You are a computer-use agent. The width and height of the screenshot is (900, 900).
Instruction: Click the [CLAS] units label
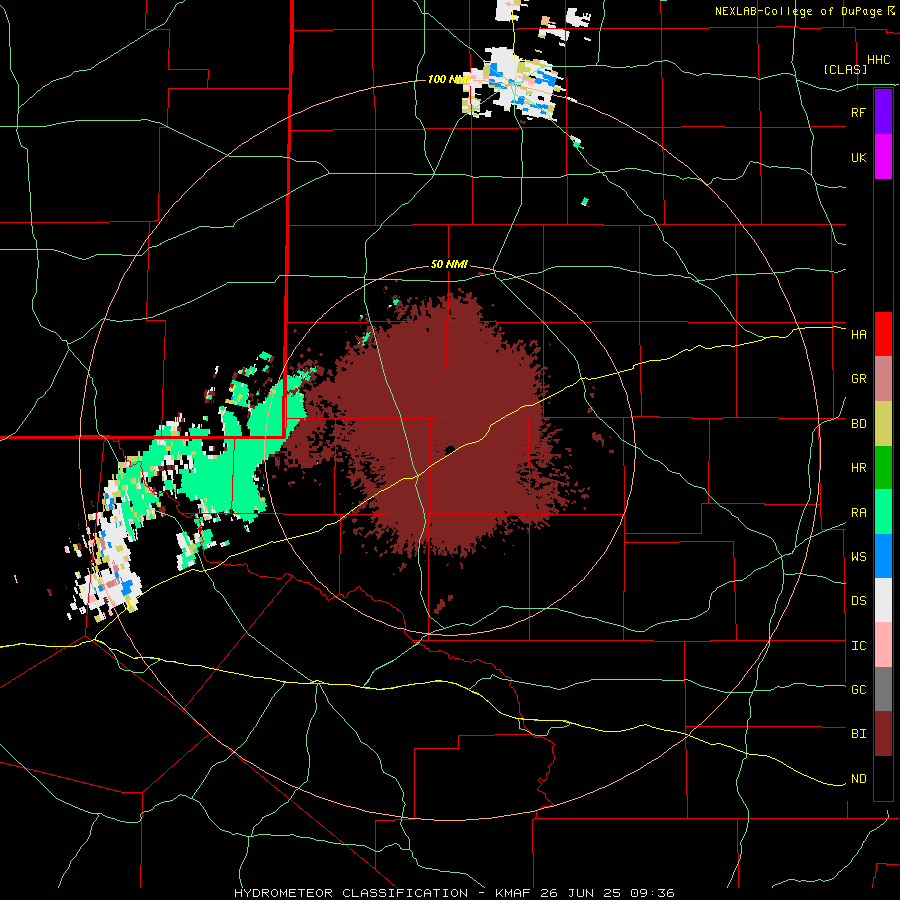click(845, 69)
